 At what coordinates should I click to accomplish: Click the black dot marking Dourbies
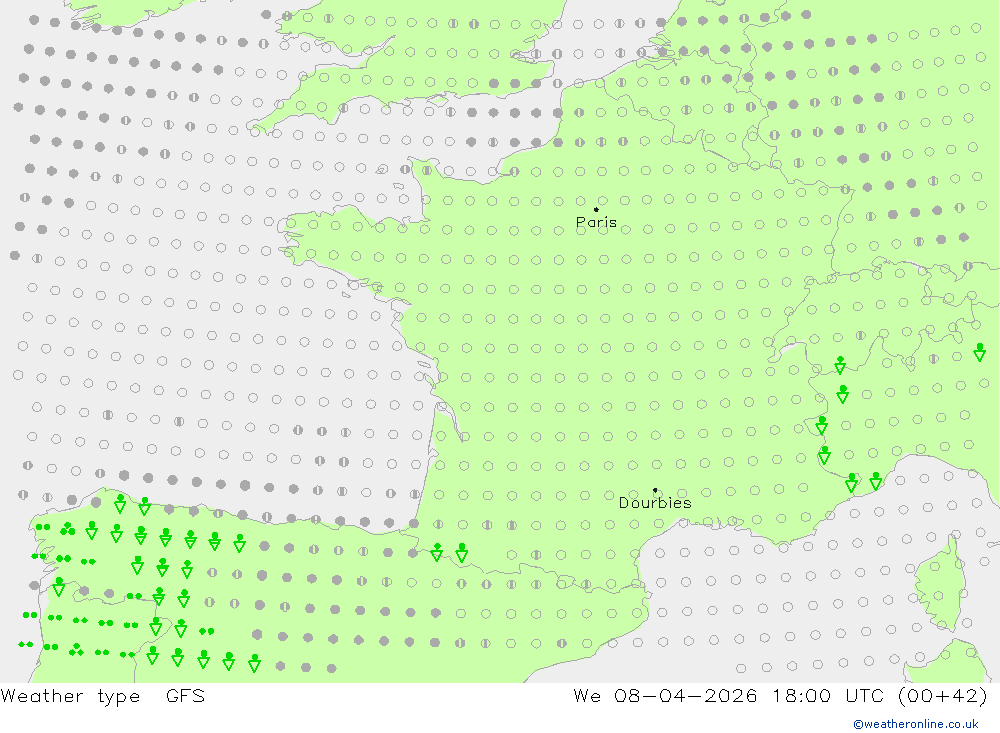pyautogui.click(x=655, y=490)
